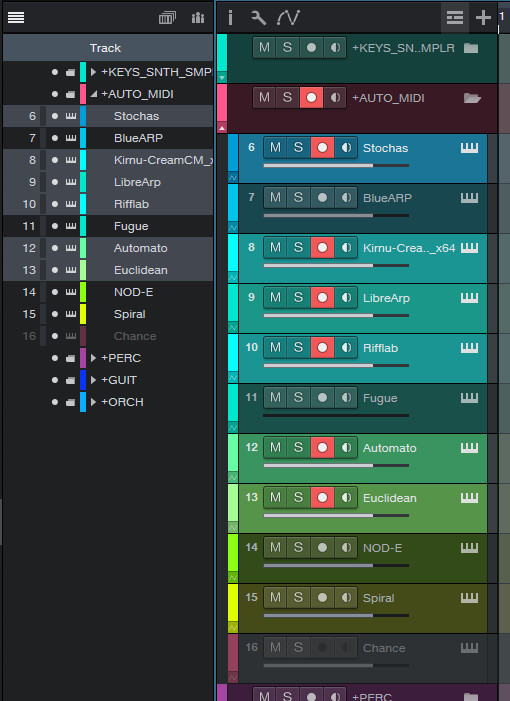Open Stochas instrument keyboard icon
The width and height of the screenshot is (510, 701).
click(469, 148)
